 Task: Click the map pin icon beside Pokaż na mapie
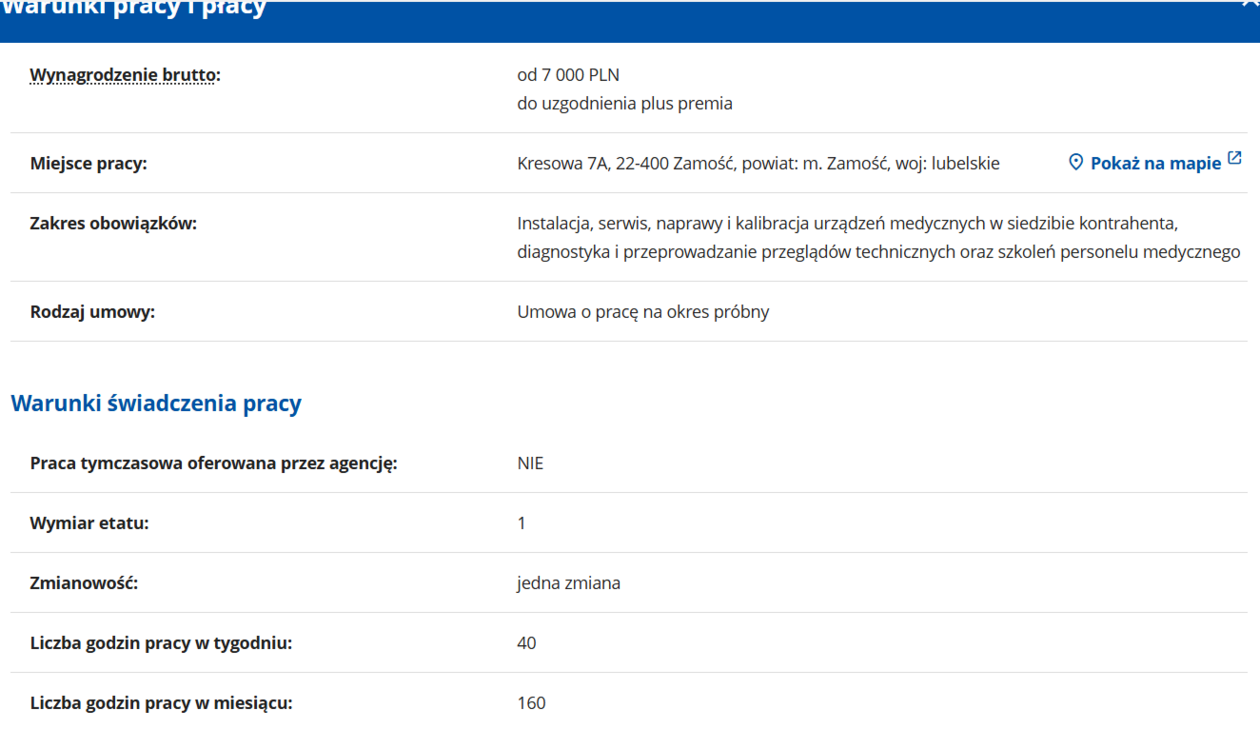(1076, 162)
